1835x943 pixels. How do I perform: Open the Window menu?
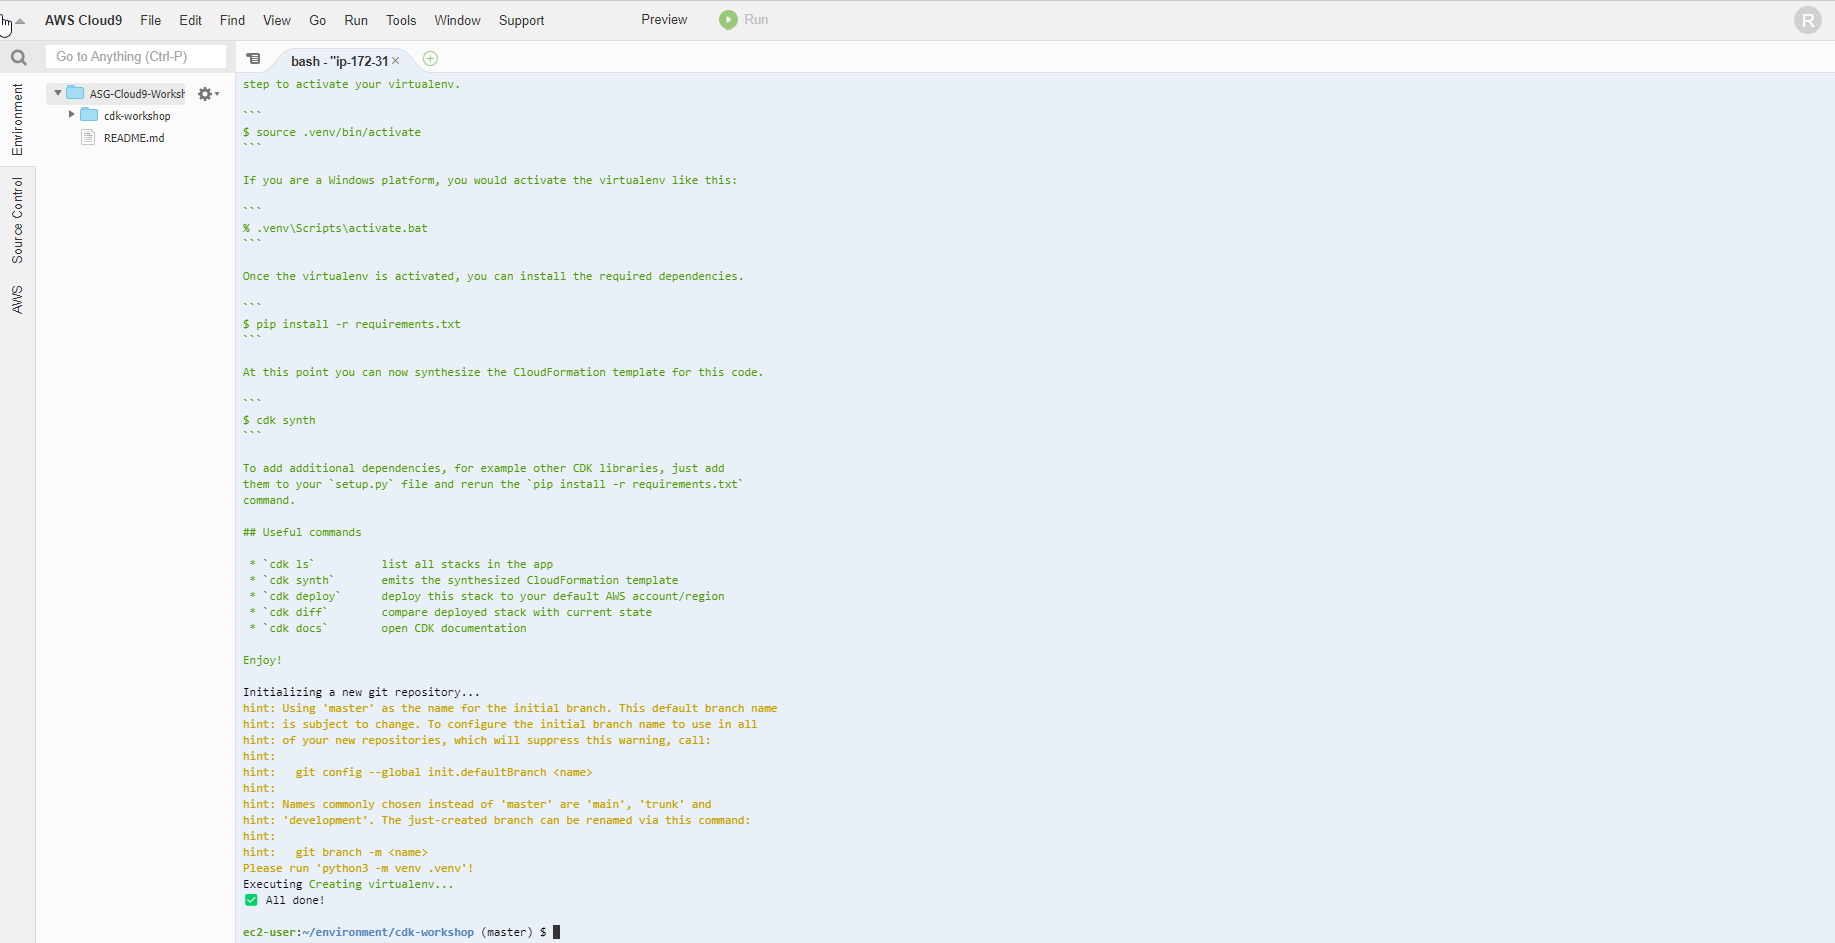[x=457, y=20]
